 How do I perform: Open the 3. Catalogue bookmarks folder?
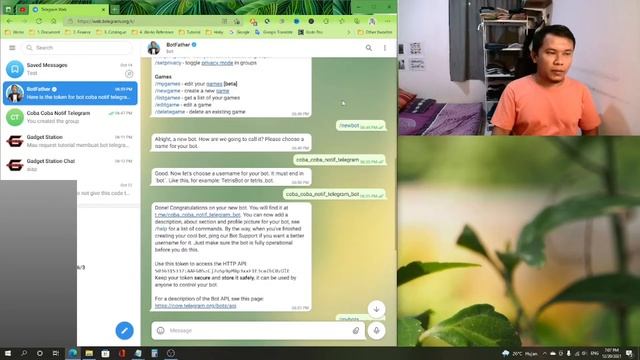(x=112, y=32)
